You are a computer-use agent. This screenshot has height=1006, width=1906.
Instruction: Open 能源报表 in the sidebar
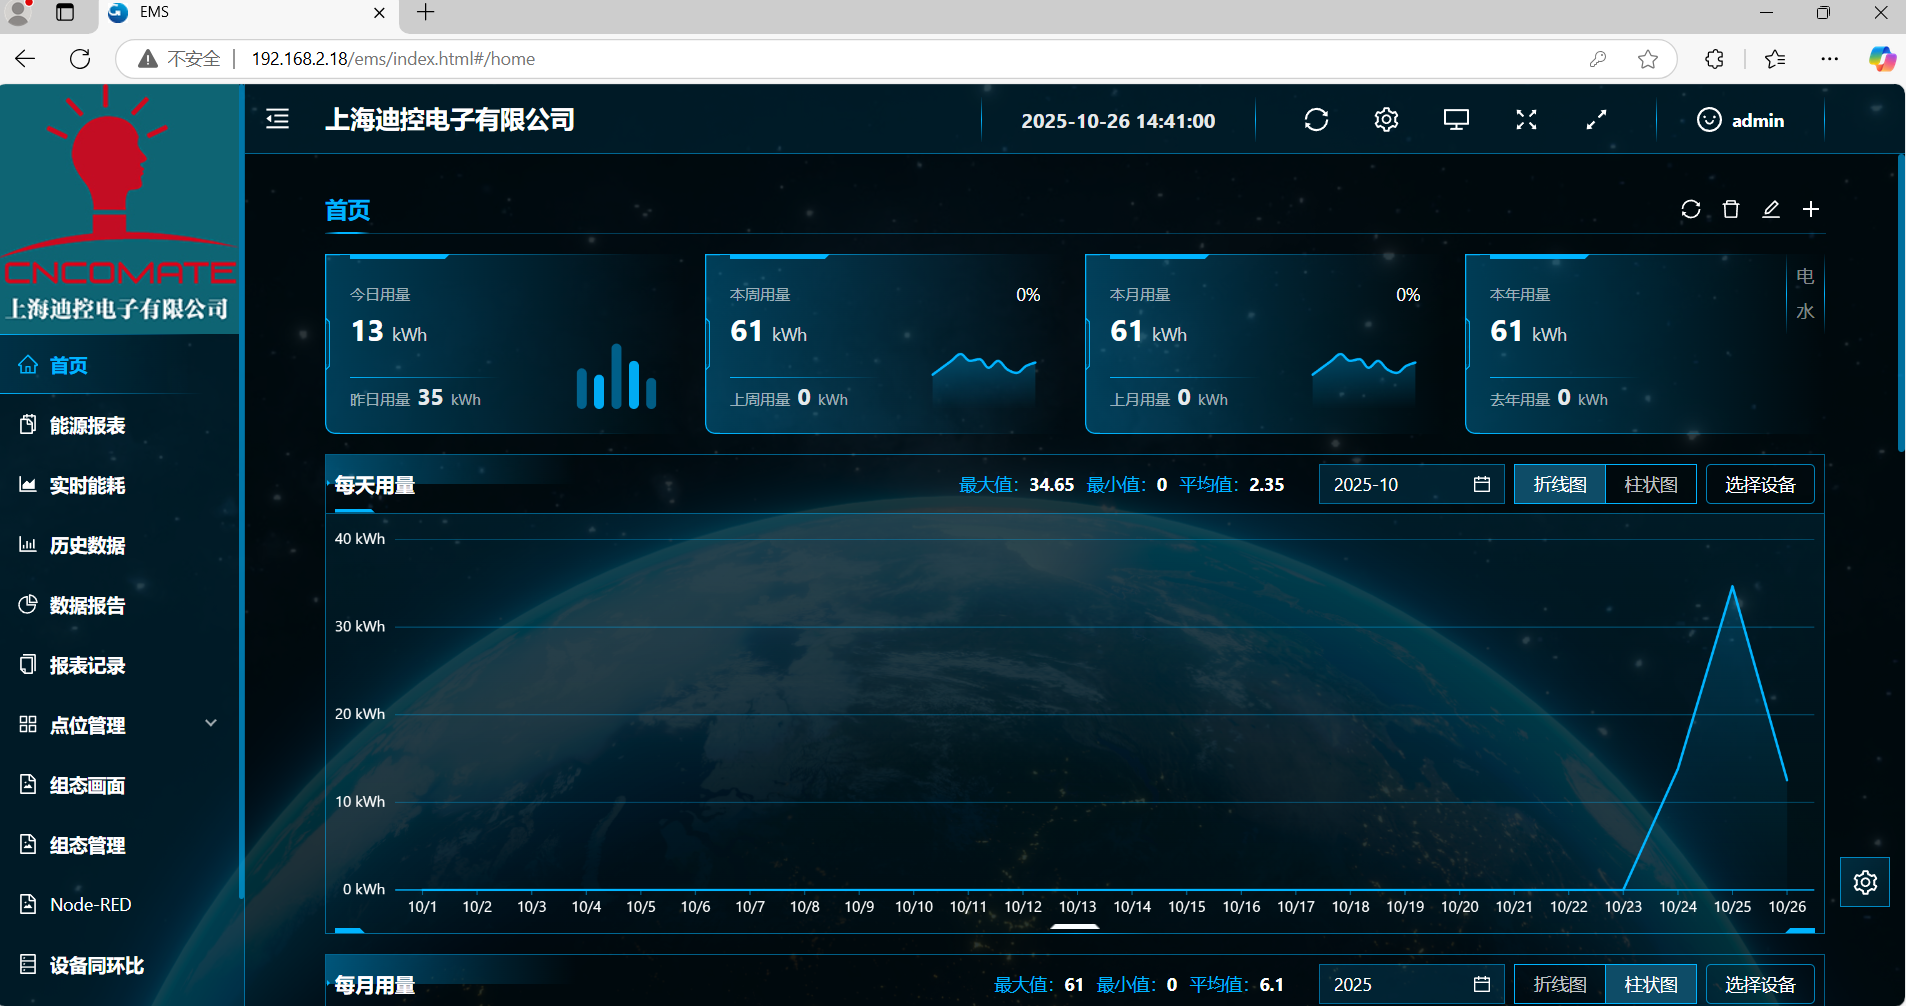coord(88,426)
